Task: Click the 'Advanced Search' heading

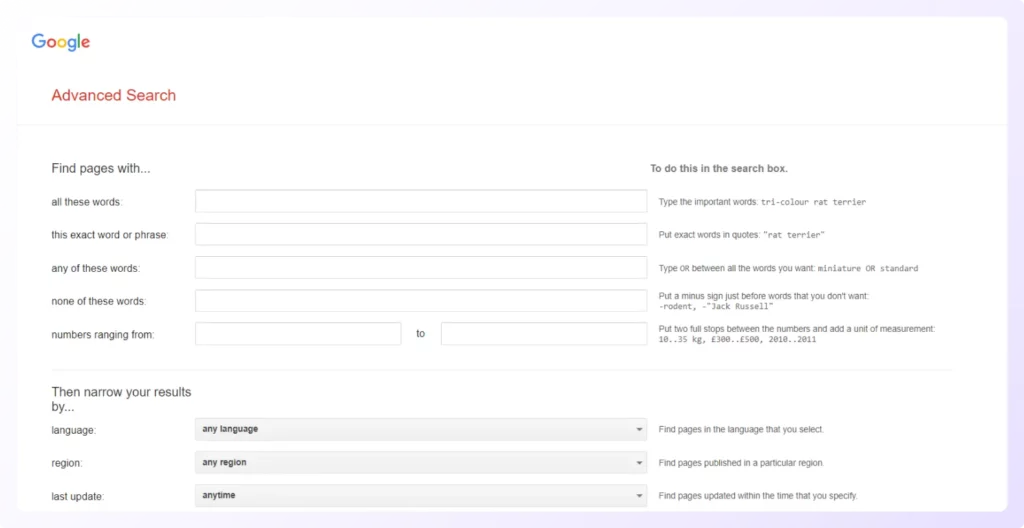Action: pyautogui.click(x=114, y=95)
